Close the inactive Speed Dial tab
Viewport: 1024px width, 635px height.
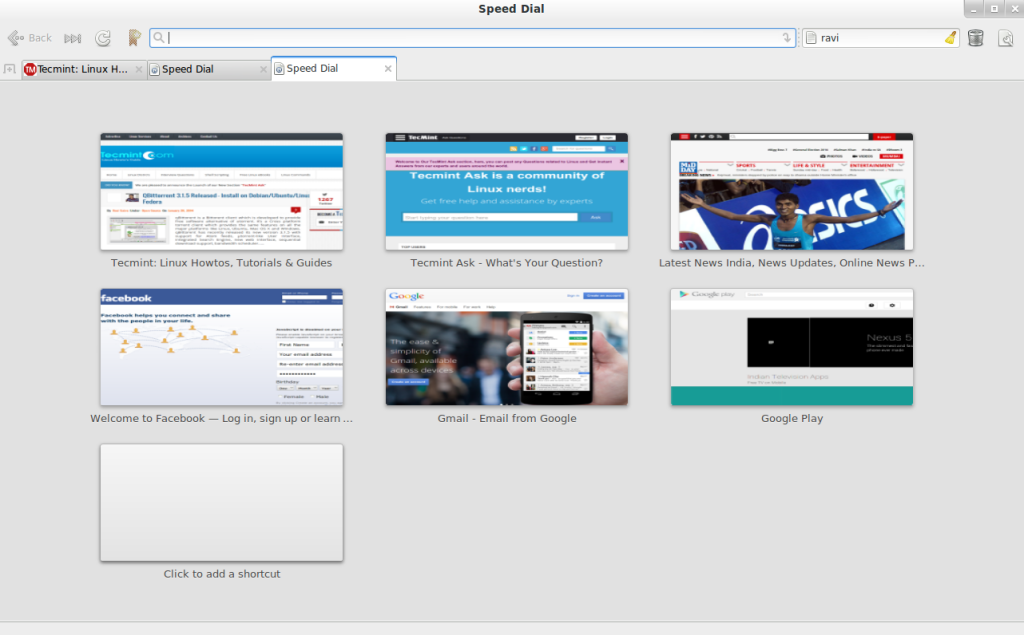point(263,69)
